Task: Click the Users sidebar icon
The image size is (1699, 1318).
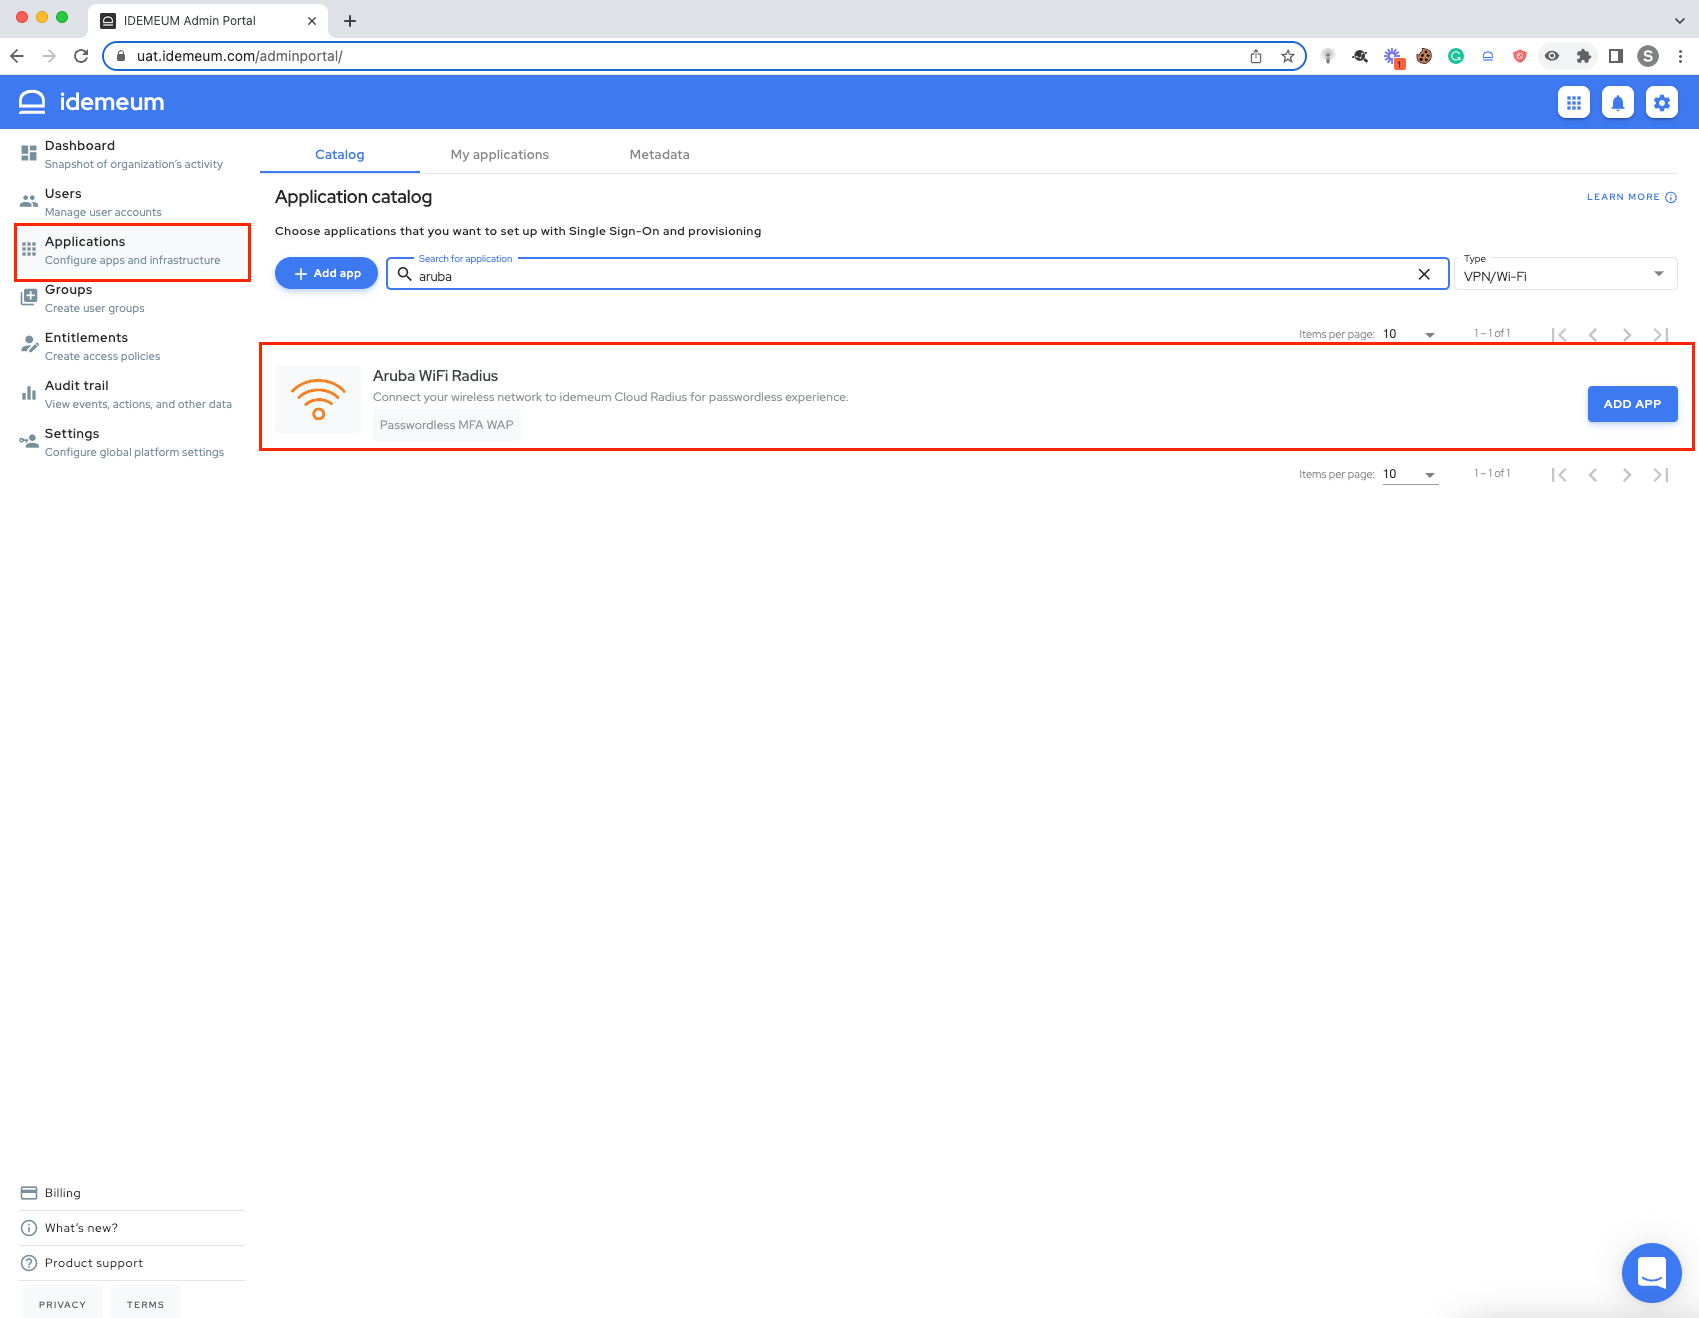Action: tap(29, 201)
